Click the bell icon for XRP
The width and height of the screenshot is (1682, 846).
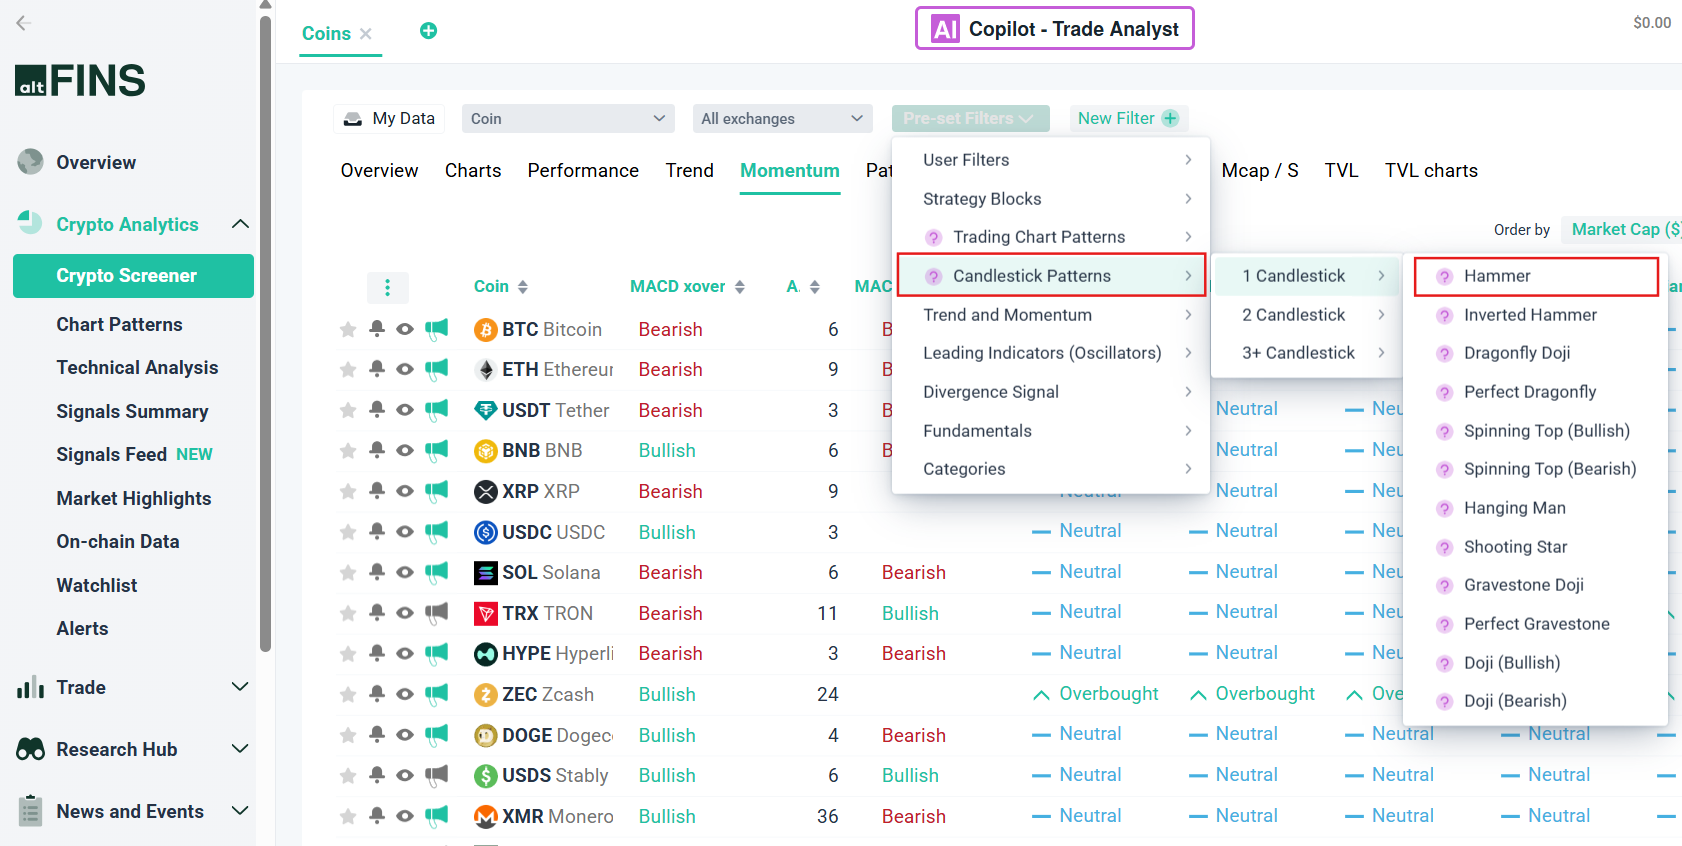[x=377, y=491]
